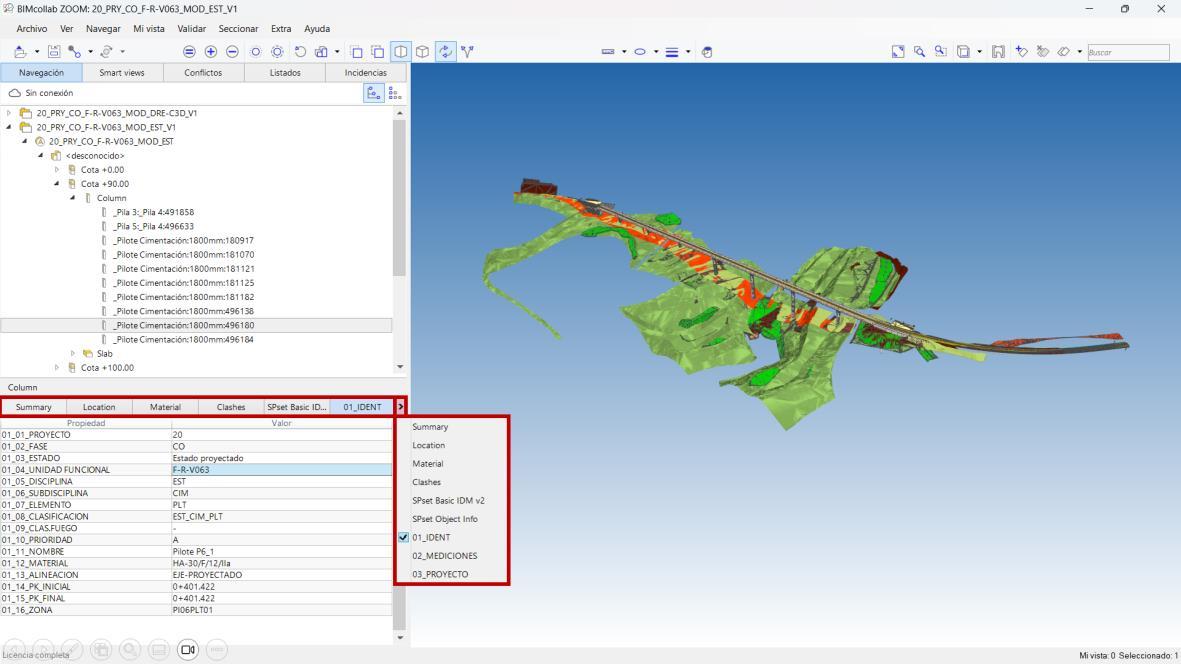Open dropdown arrow next to ruler tool
1181x664 pixels.
624,52
